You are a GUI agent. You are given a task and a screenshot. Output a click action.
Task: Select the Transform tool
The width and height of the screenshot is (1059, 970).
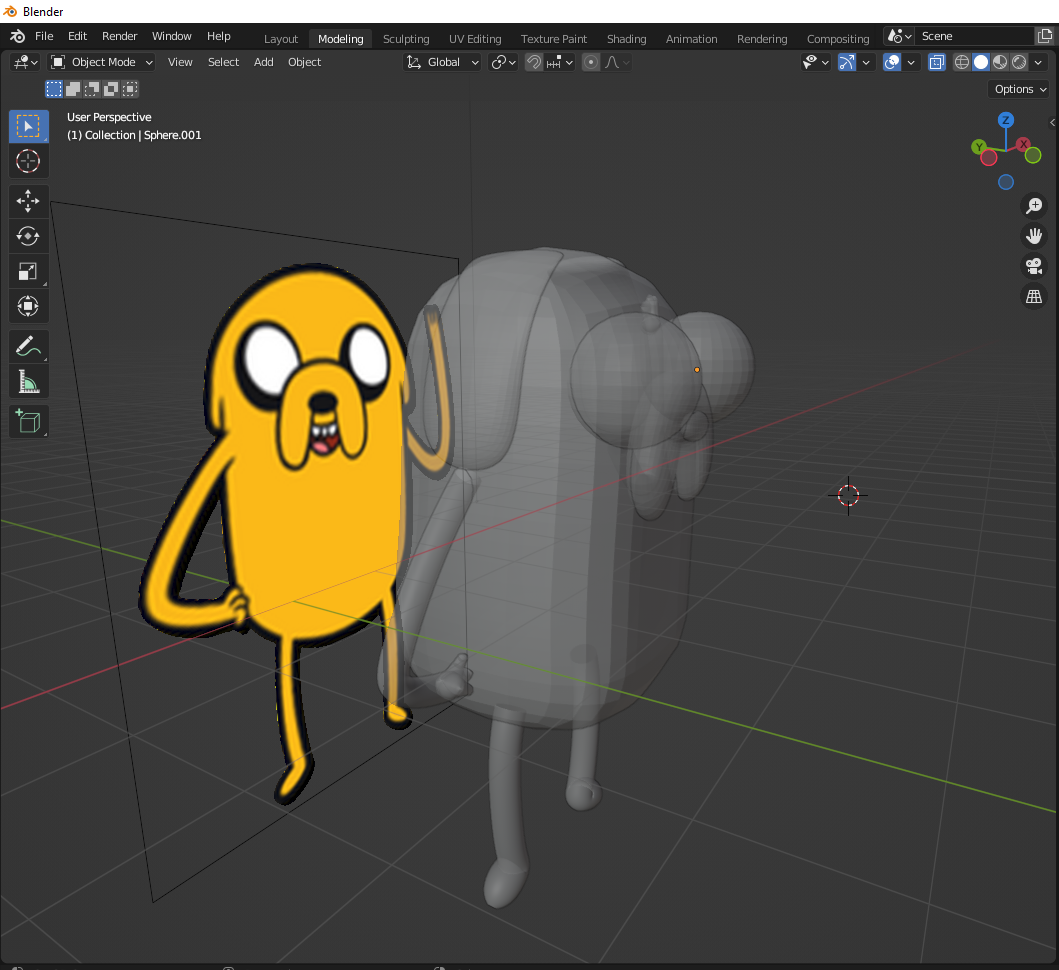(x=28, y=307)
